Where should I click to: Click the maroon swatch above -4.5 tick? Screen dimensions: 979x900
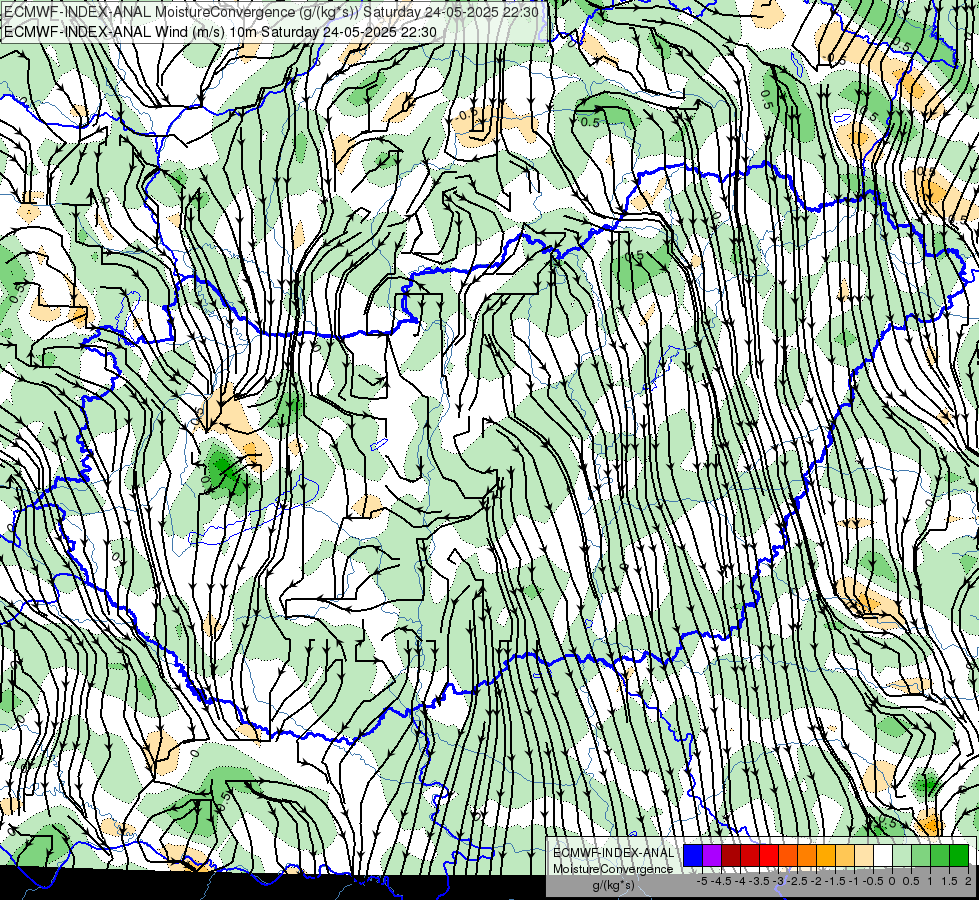tap(731, 855)
